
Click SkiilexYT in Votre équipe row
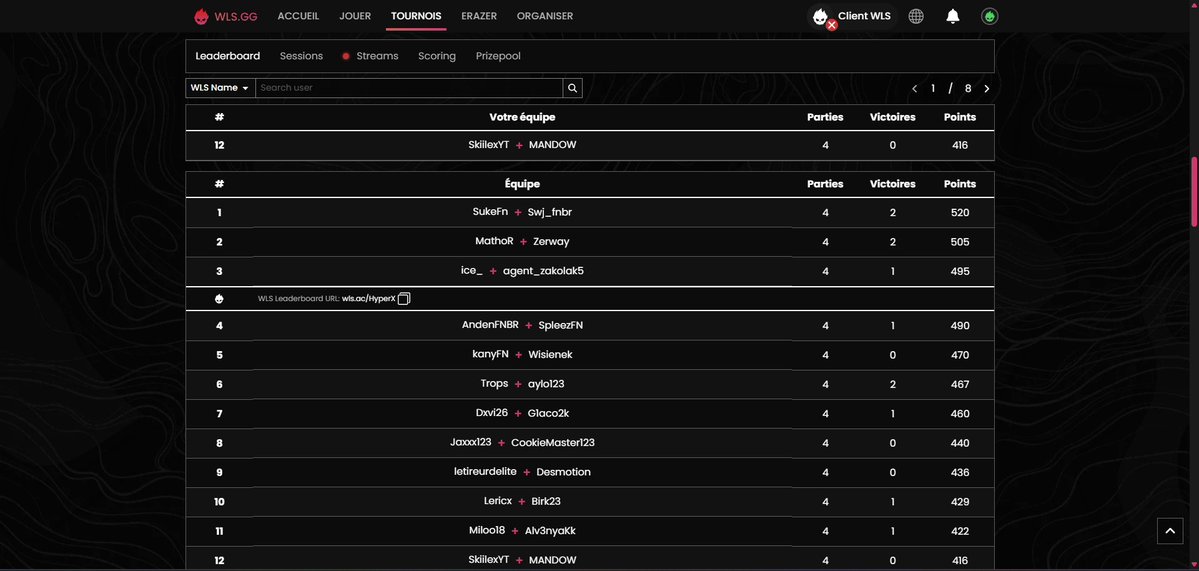pyautogui.click(x=489, y=144)
